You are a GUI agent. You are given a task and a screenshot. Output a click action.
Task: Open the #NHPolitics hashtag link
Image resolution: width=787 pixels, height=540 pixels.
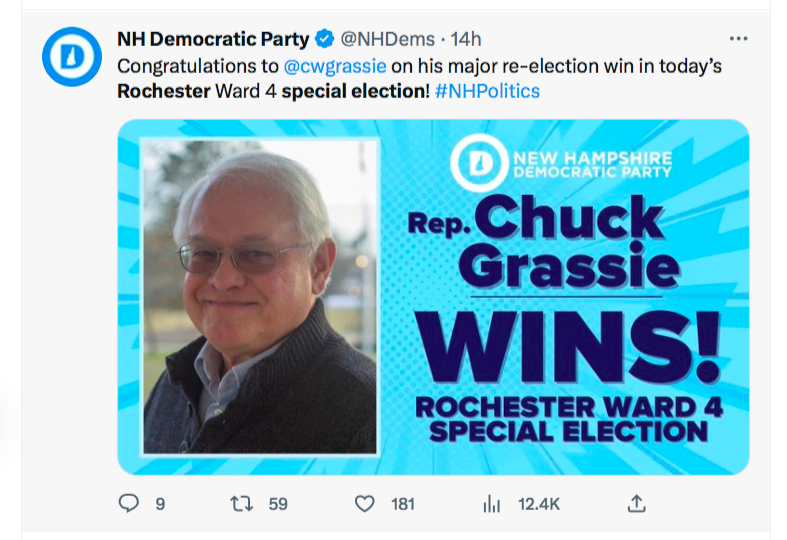click(x=488, y=91)
